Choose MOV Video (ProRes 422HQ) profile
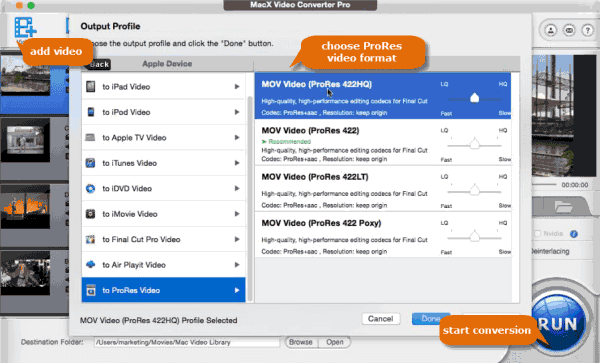Screen dimensions: 600x363 (383, 96)
